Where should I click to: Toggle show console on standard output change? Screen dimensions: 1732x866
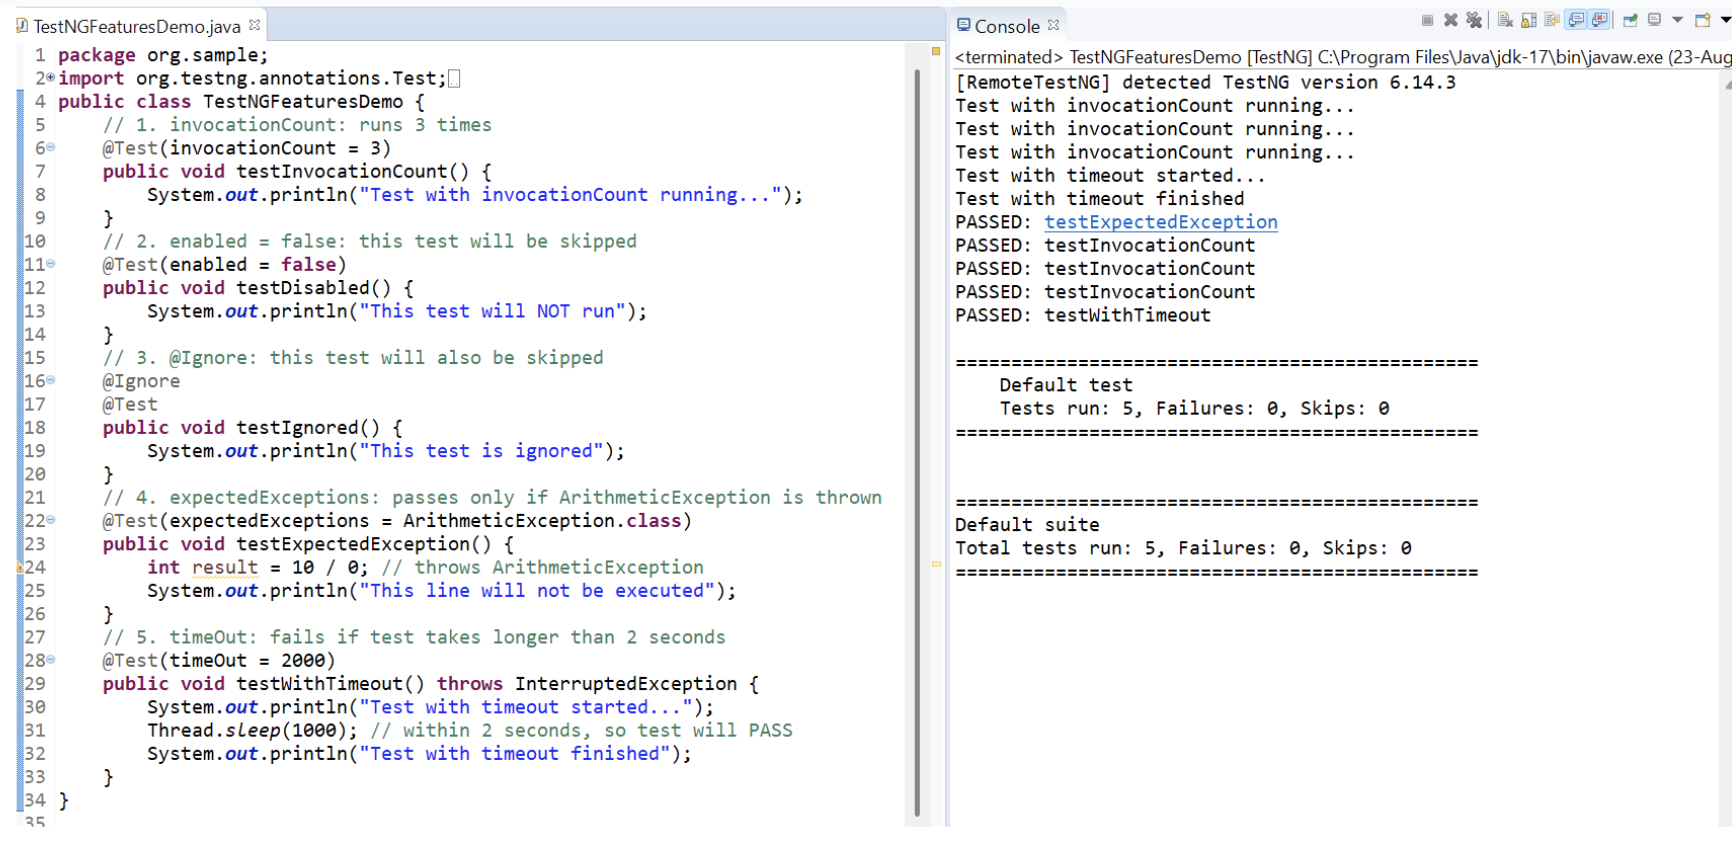point(1576,20)
